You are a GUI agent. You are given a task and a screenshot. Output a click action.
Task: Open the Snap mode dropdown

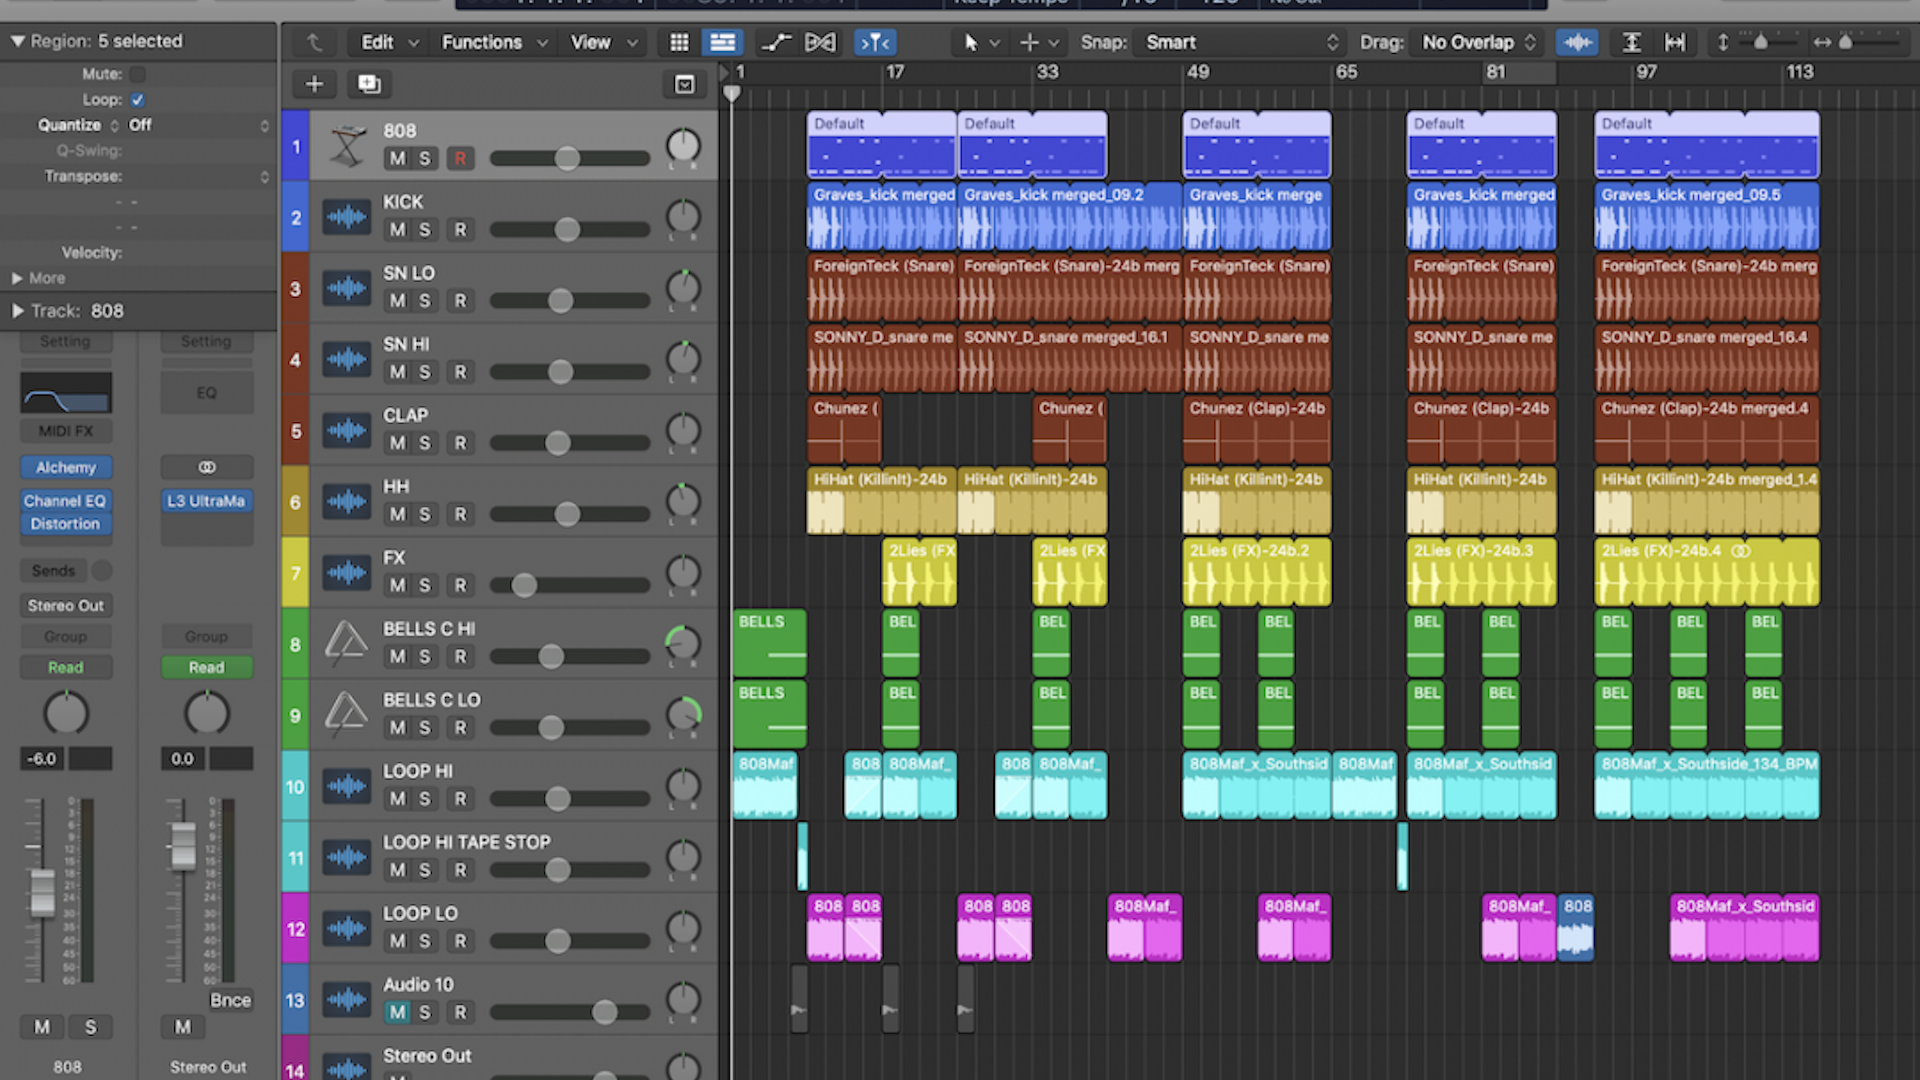click(x=1240, y=42)
